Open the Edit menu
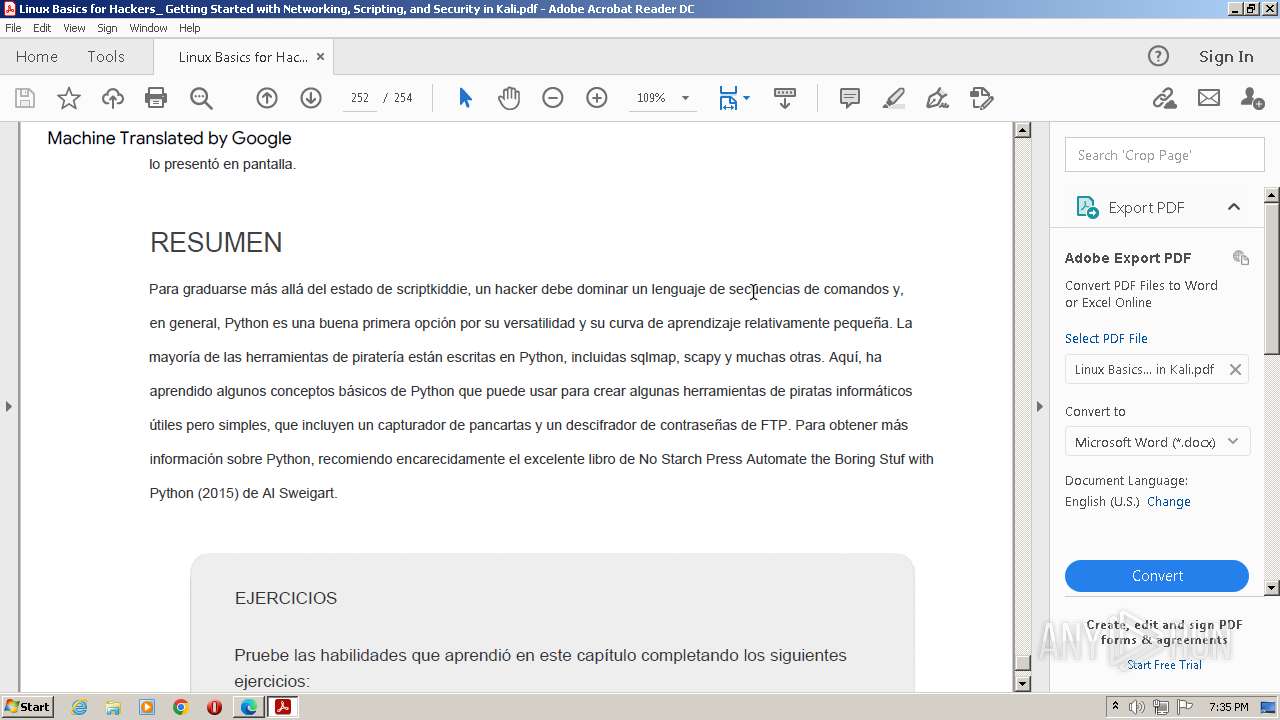Image resolution: width=1280 pixels, height=720 pixels. tap(42, 28)
